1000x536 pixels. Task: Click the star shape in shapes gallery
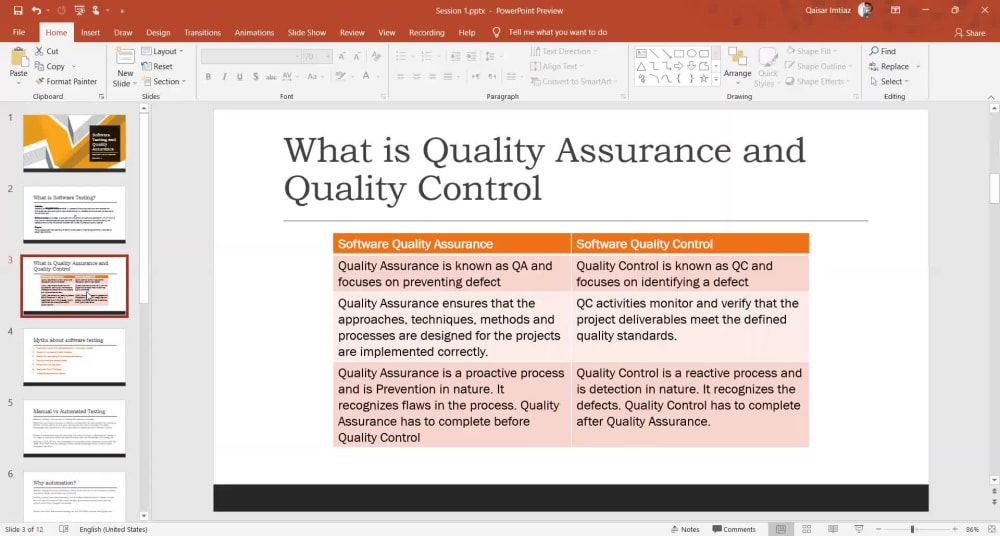point(703,78)
